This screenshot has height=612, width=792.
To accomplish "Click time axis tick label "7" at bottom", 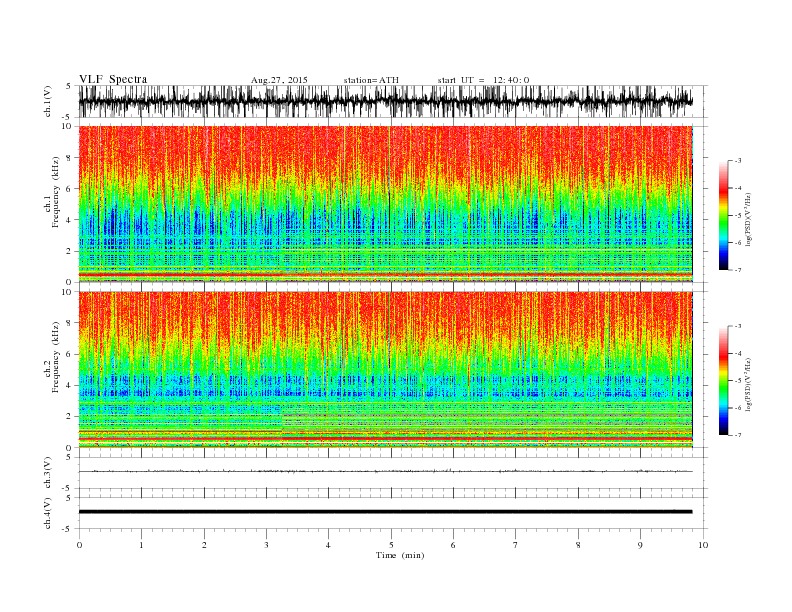I will click(516, 545).
